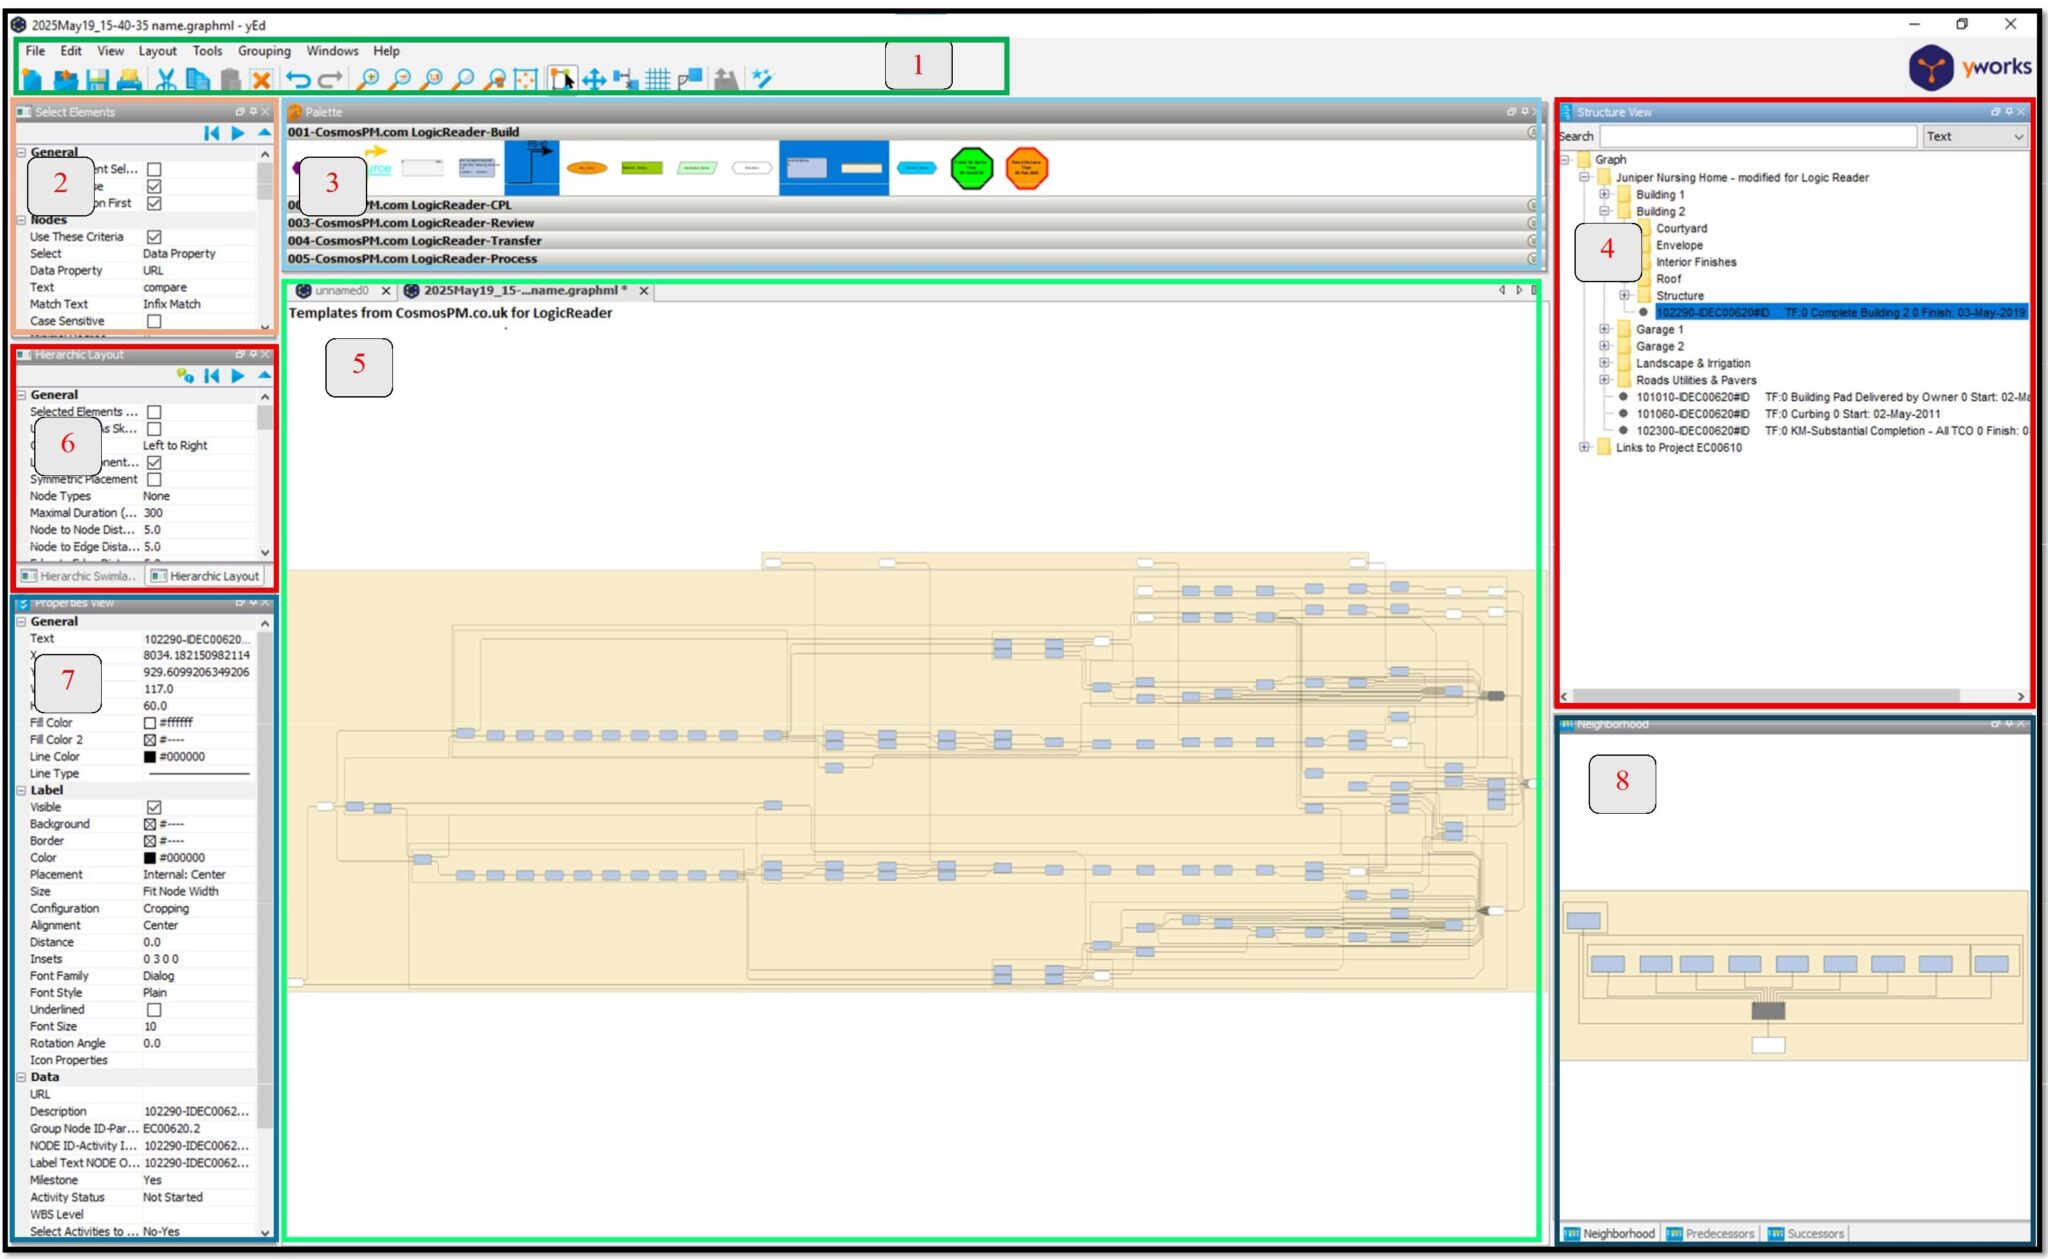Change the Line Color black swatch
The height and width of the screenshot is (1259, 2048).
(x=150, y=757)
